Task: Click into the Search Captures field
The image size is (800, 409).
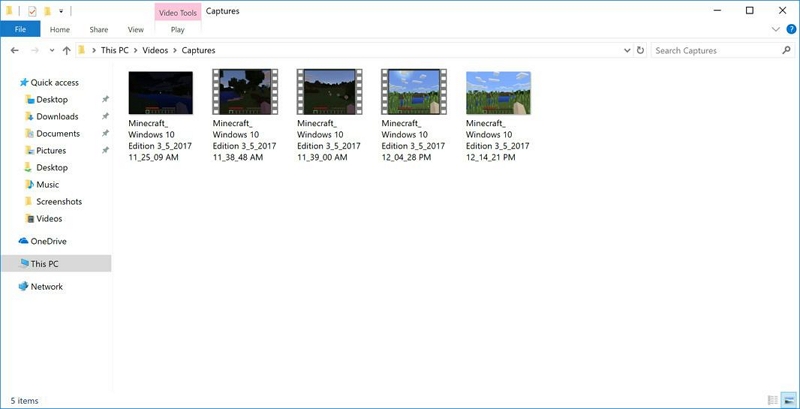Action: tap(717, 50)
